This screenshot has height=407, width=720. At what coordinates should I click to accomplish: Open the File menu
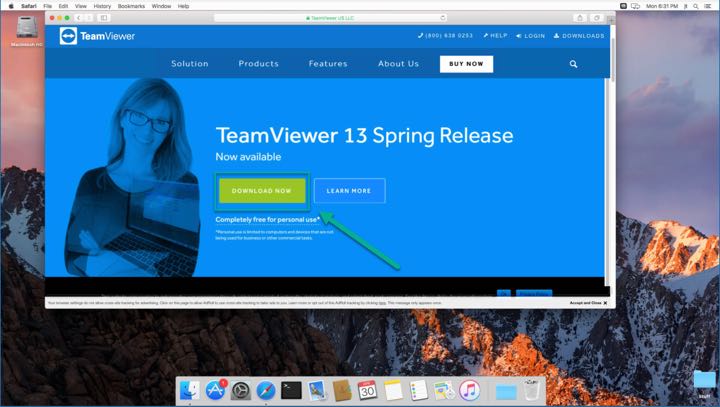tap(48, 6)
